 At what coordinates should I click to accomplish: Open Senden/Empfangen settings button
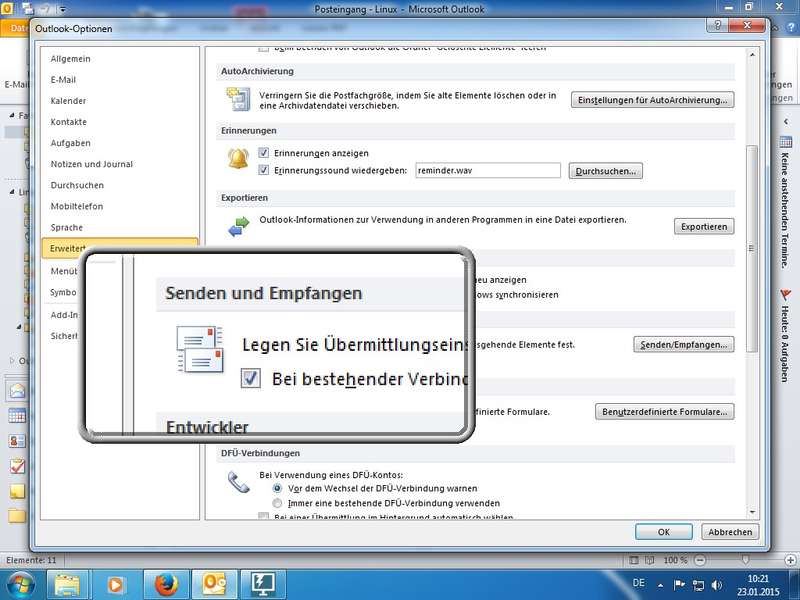tap(684, 345)
